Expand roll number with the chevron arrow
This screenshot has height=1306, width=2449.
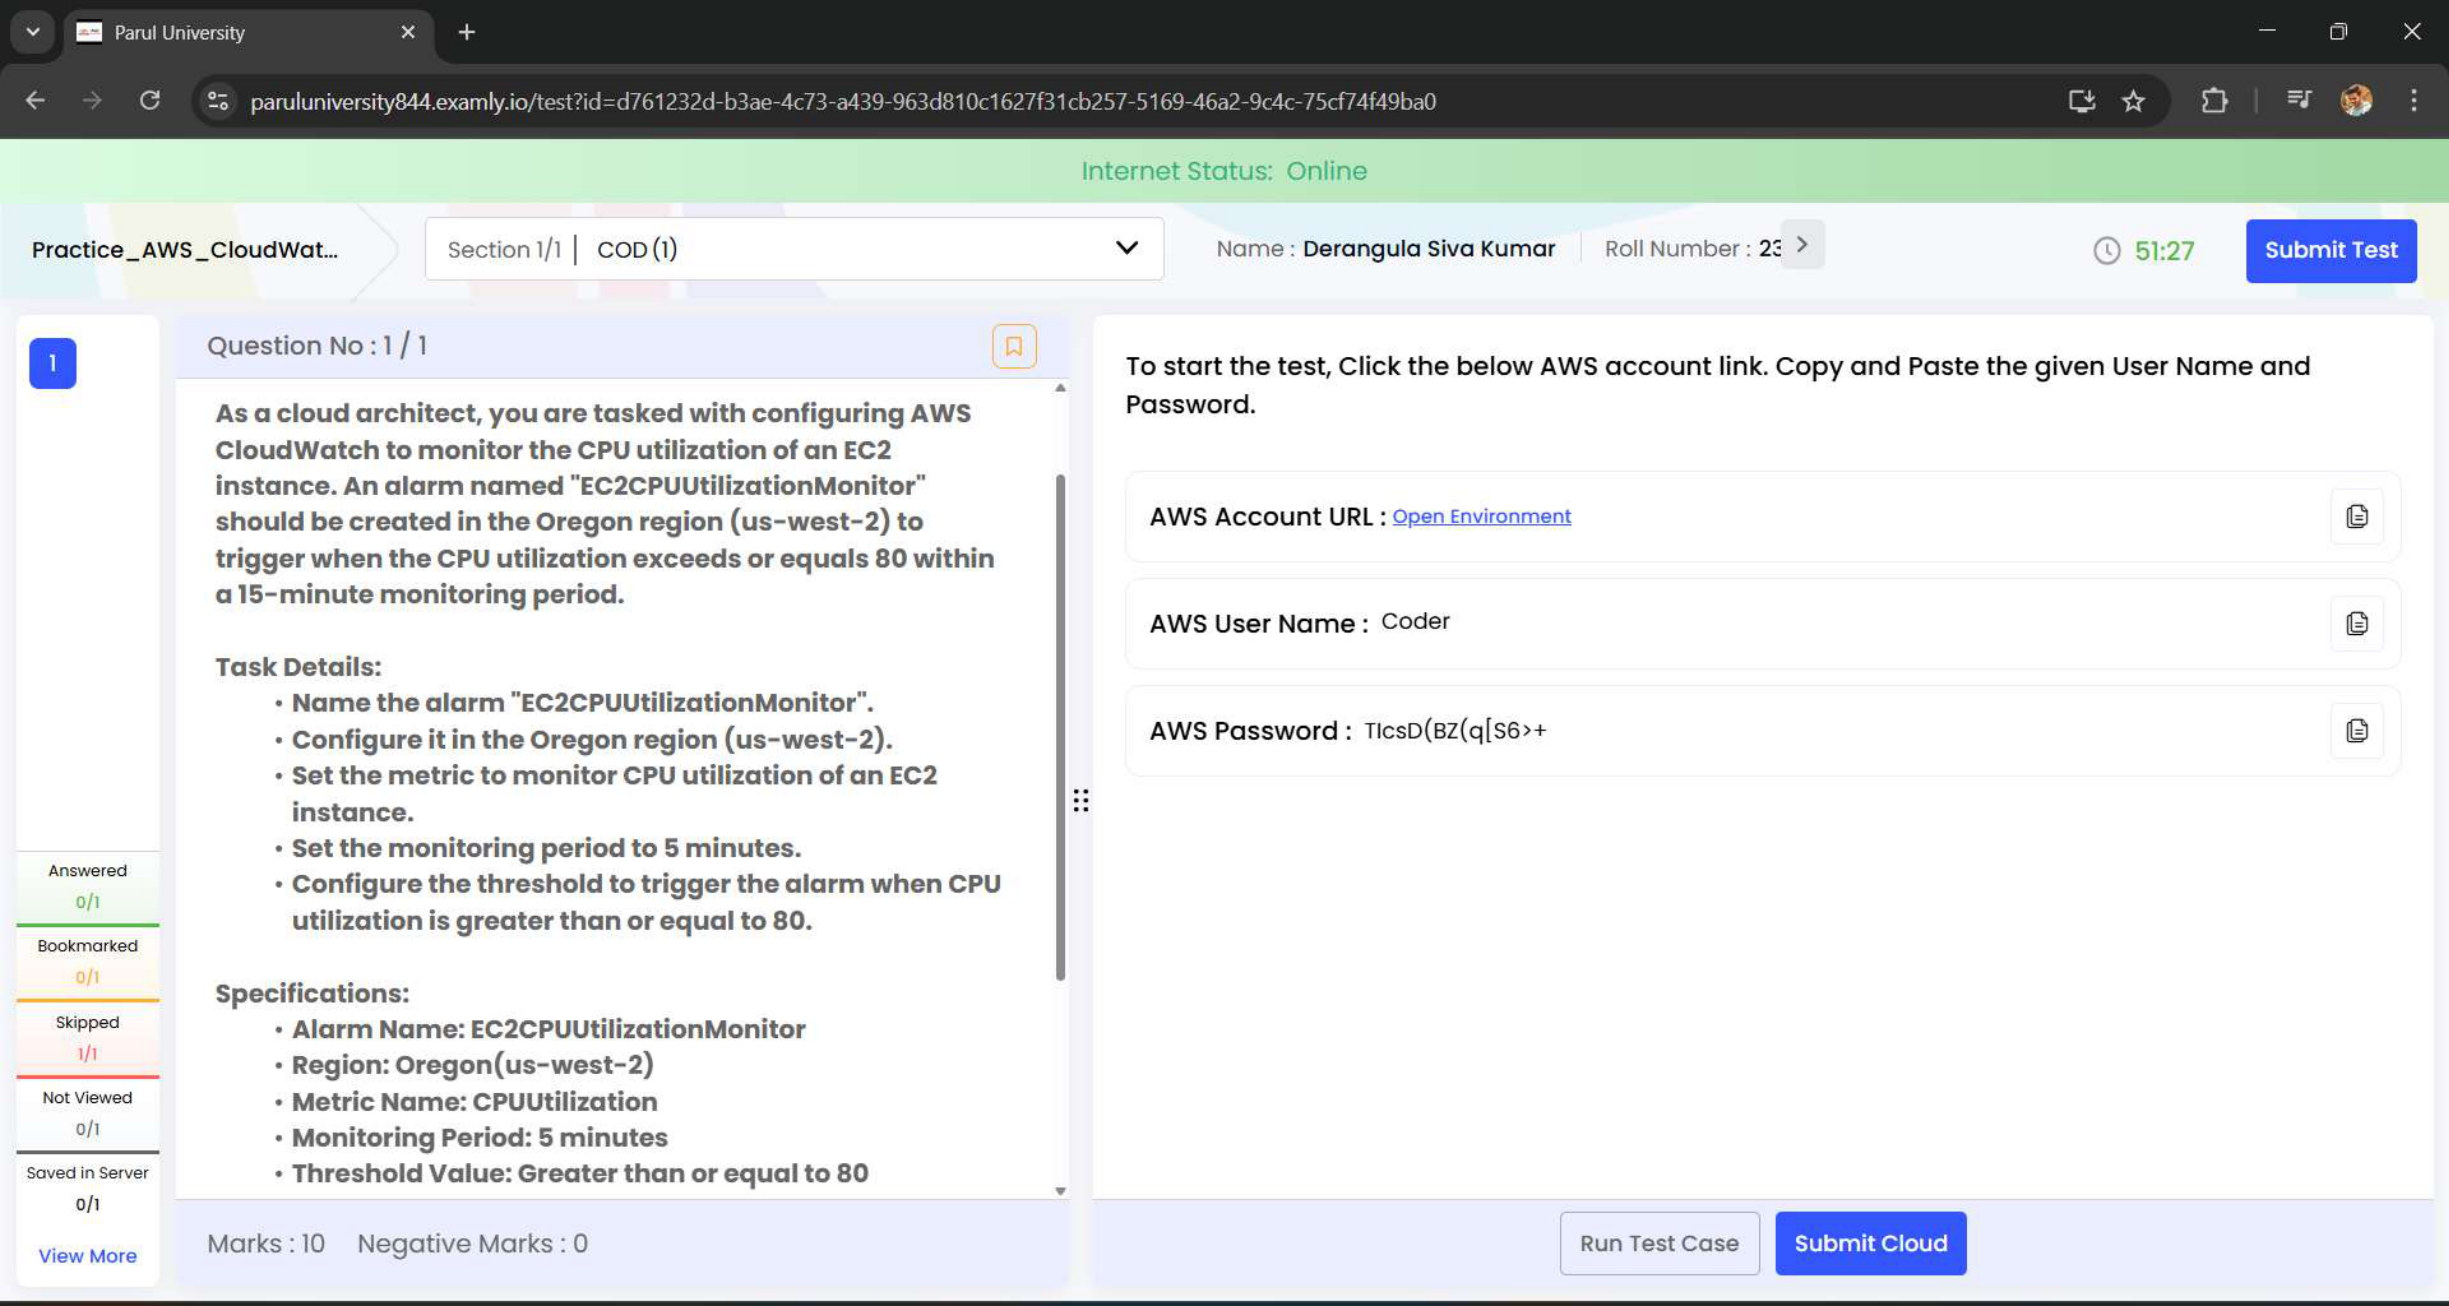[1802, 245]
